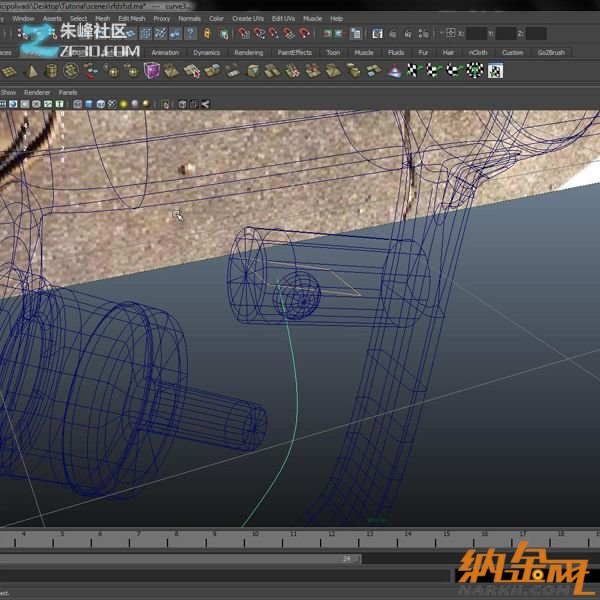The image size is (600, 600).
Task: Click the lock selection padlock icon
Action: pos(209,34)
